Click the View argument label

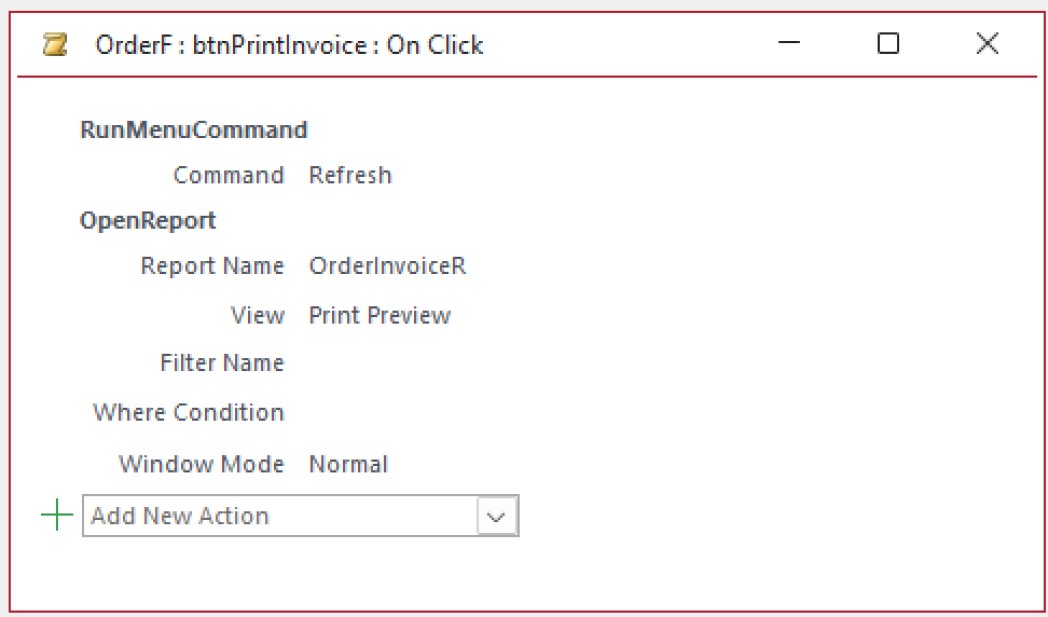pyautogui.click(x=261, y=314)
